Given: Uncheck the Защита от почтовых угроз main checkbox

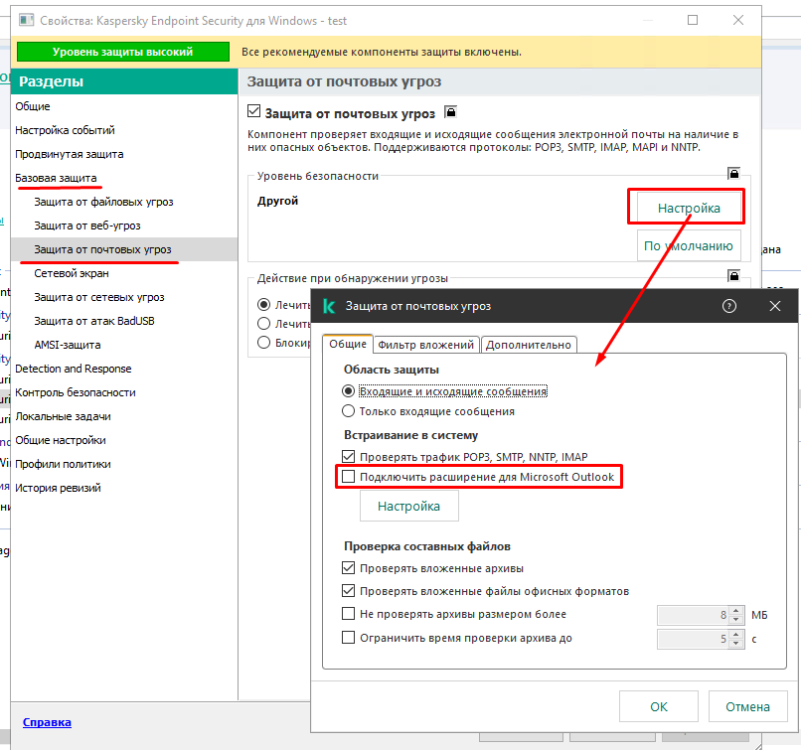Looking at the screenshot, I should tap(254, 111).
